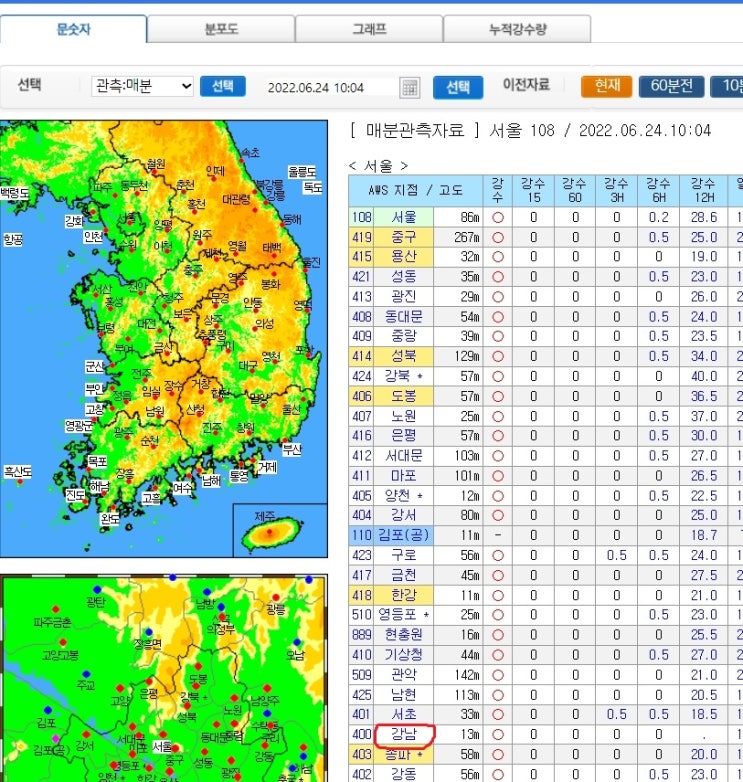Screen dimensions: 743x782
Task: Open station link 강서 in table
Action: click(x=403, y=515)
